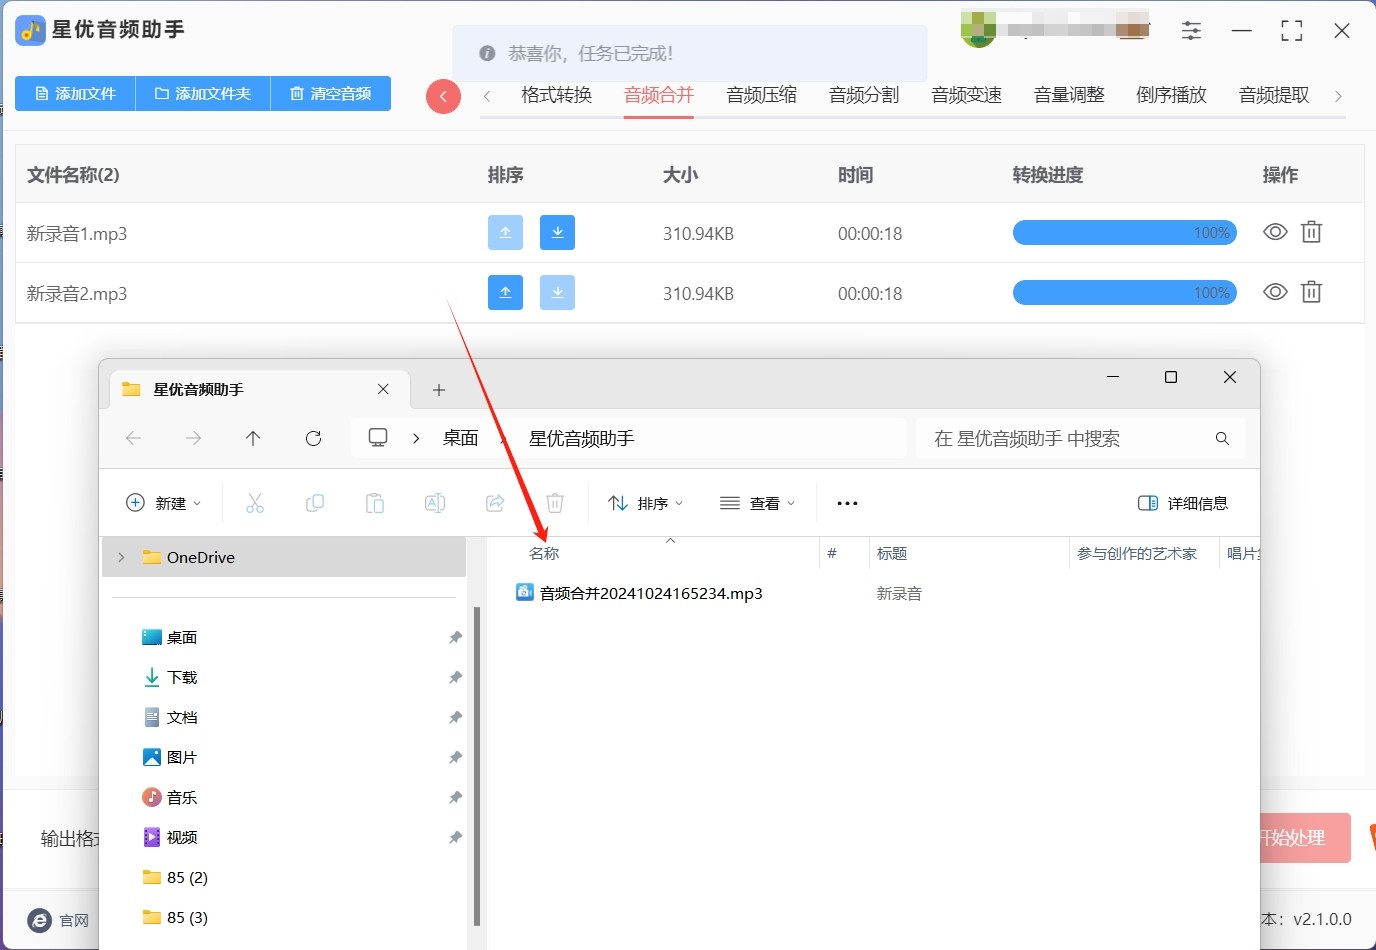Go up one folder level in explorer
The height and width of the screenshot is (950, 1376).
click(x=253, y=438)
